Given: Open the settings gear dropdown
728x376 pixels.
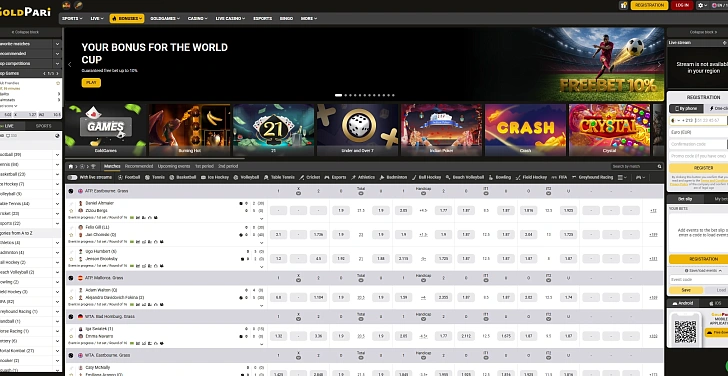Looking at the screenshot, I should pyautogui.click(x=702, y=5).
